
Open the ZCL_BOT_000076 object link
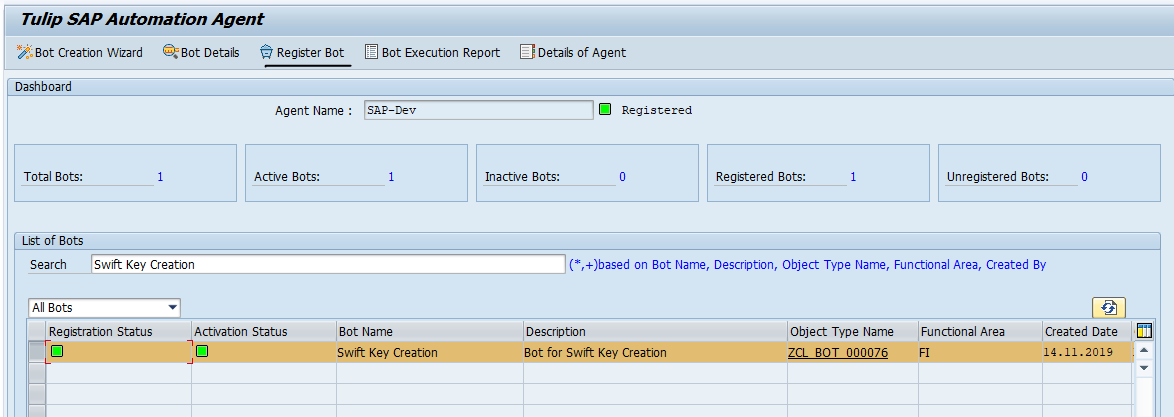click(838, 353)
